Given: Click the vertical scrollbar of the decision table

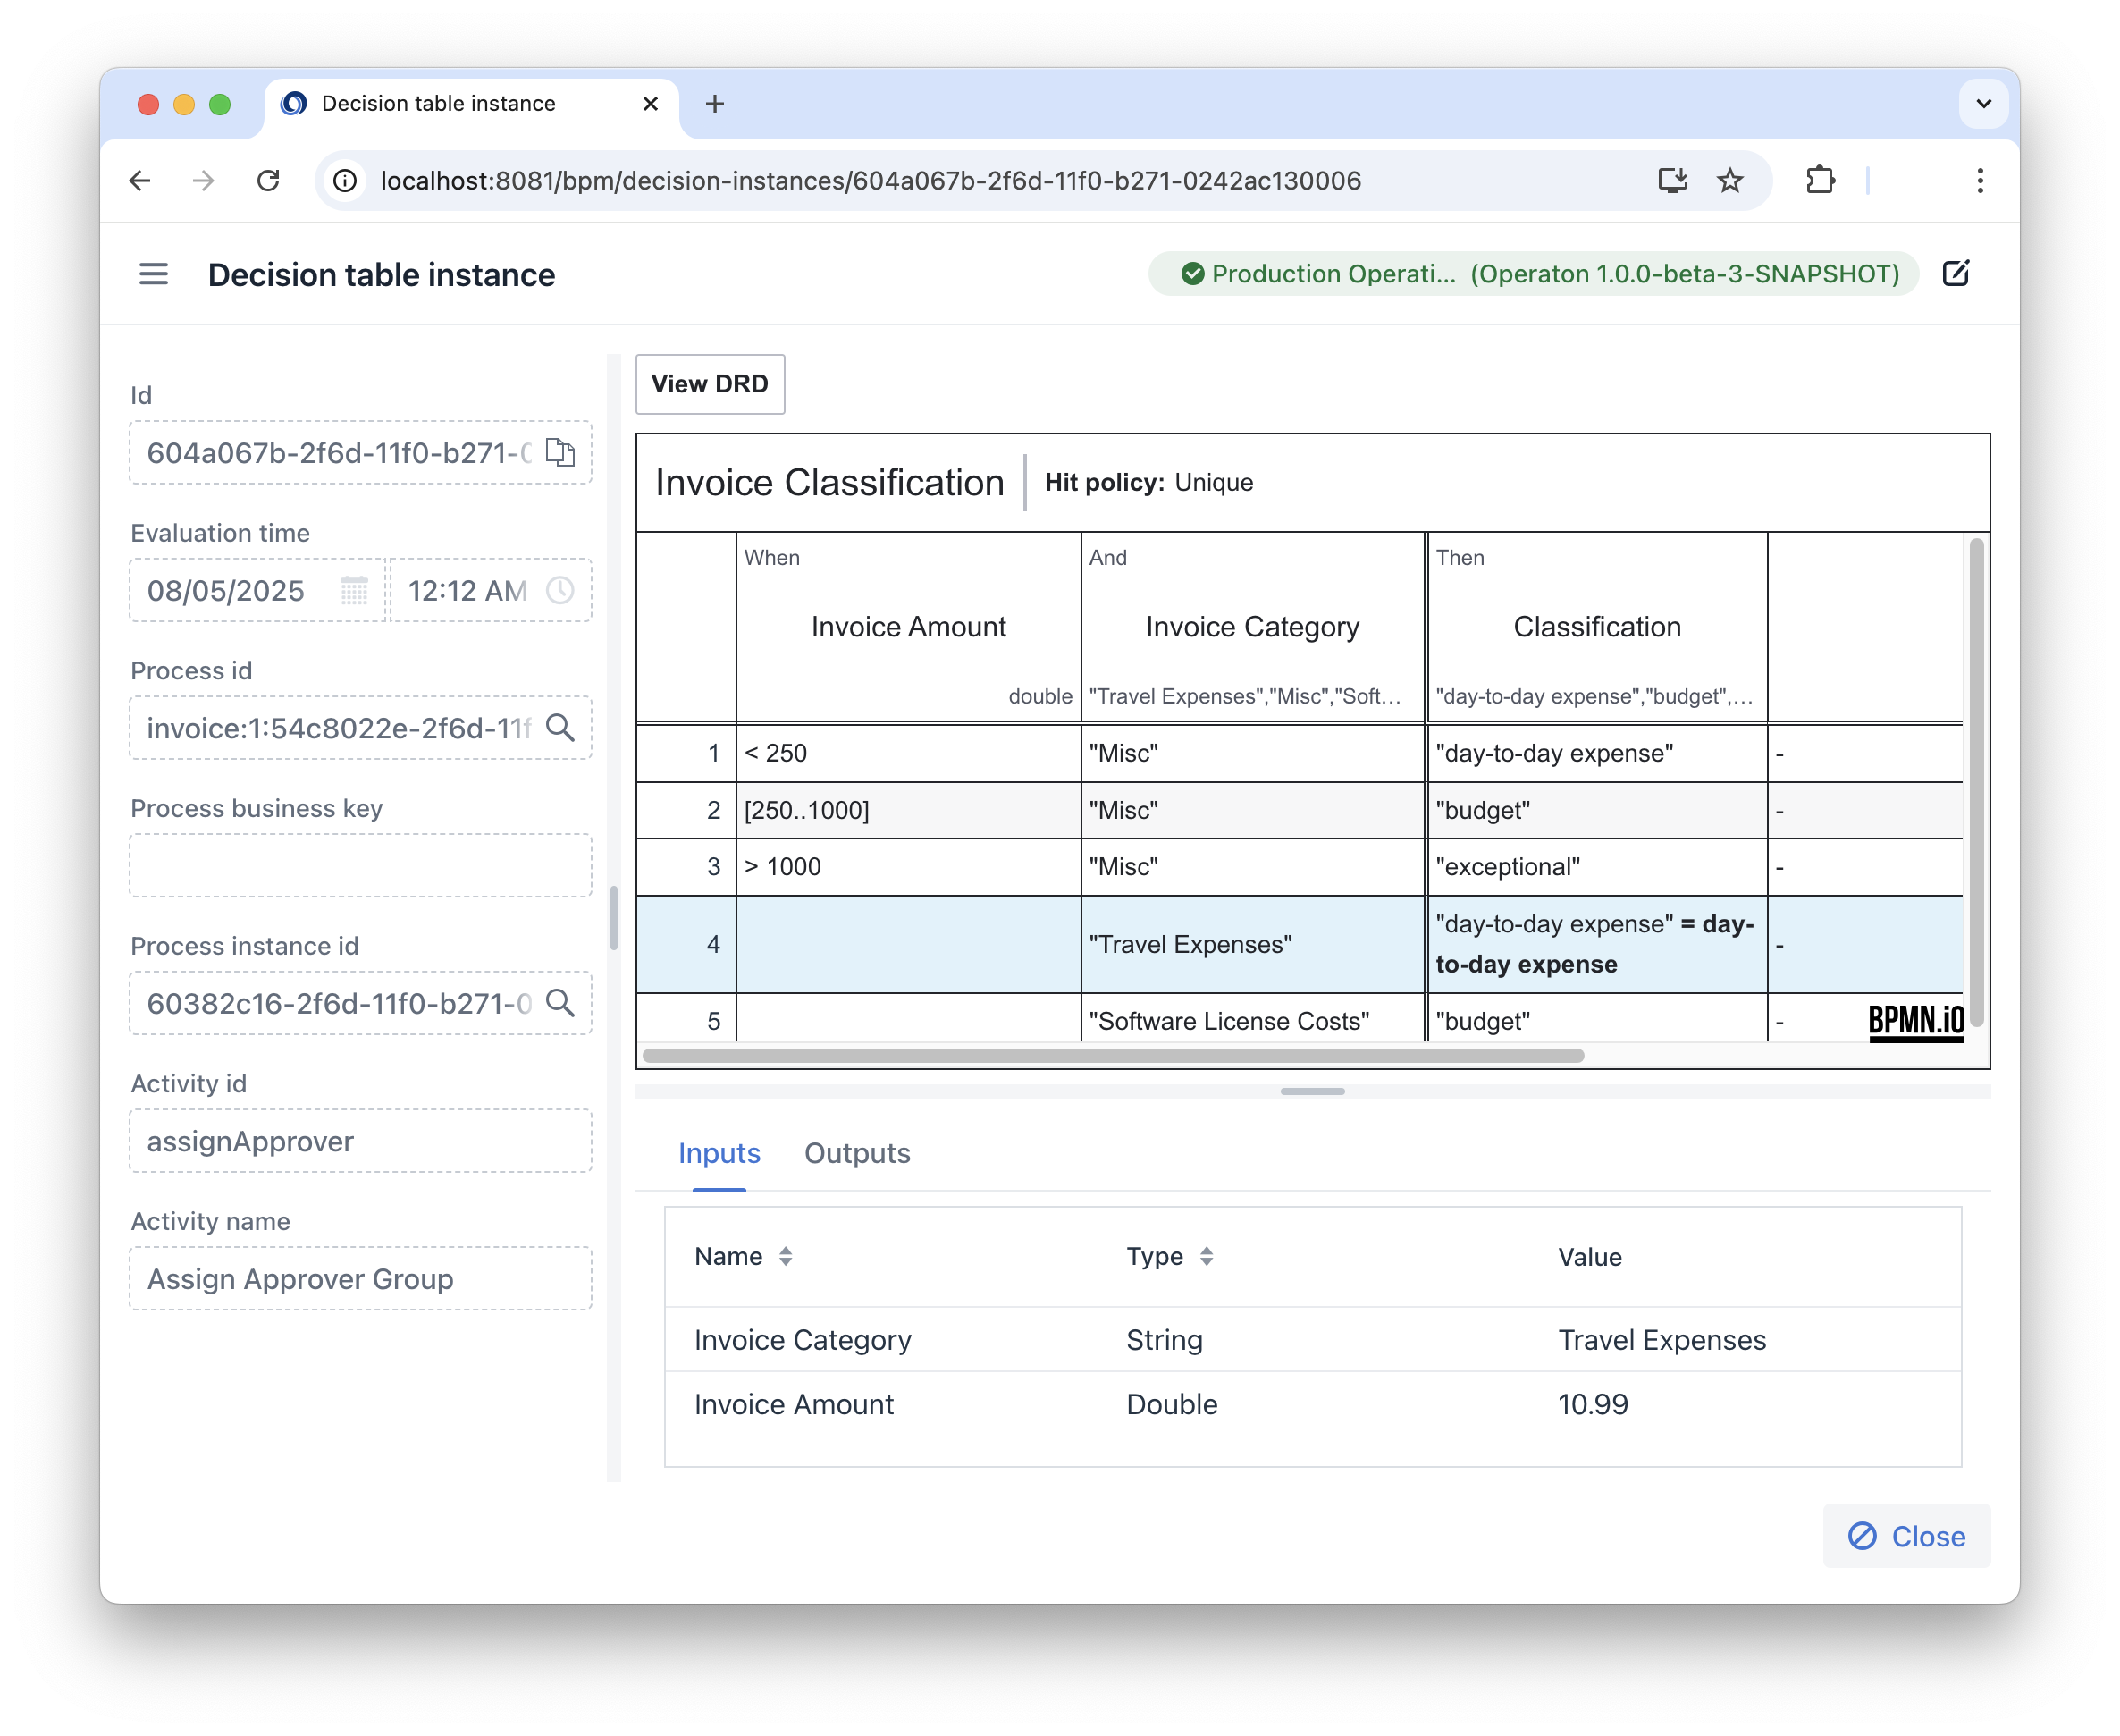Looking at the screenshot, I should click(x=1976, y=780).
